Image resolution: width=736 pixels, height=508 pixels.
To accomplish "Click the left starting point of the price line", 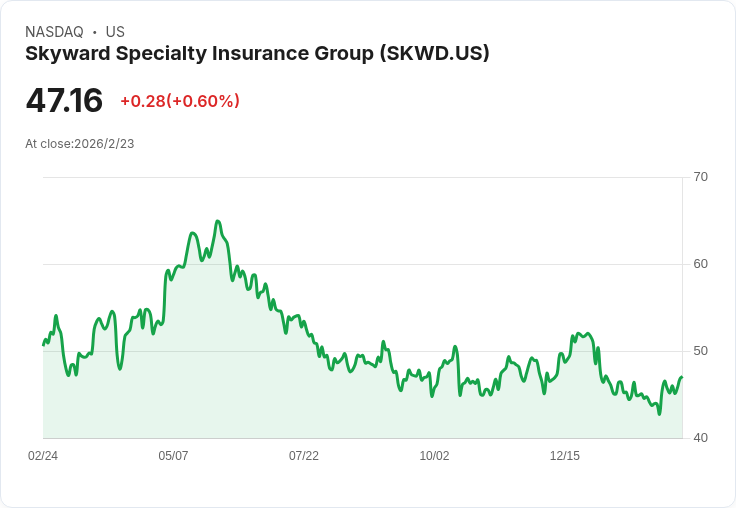I will point(44,345).
